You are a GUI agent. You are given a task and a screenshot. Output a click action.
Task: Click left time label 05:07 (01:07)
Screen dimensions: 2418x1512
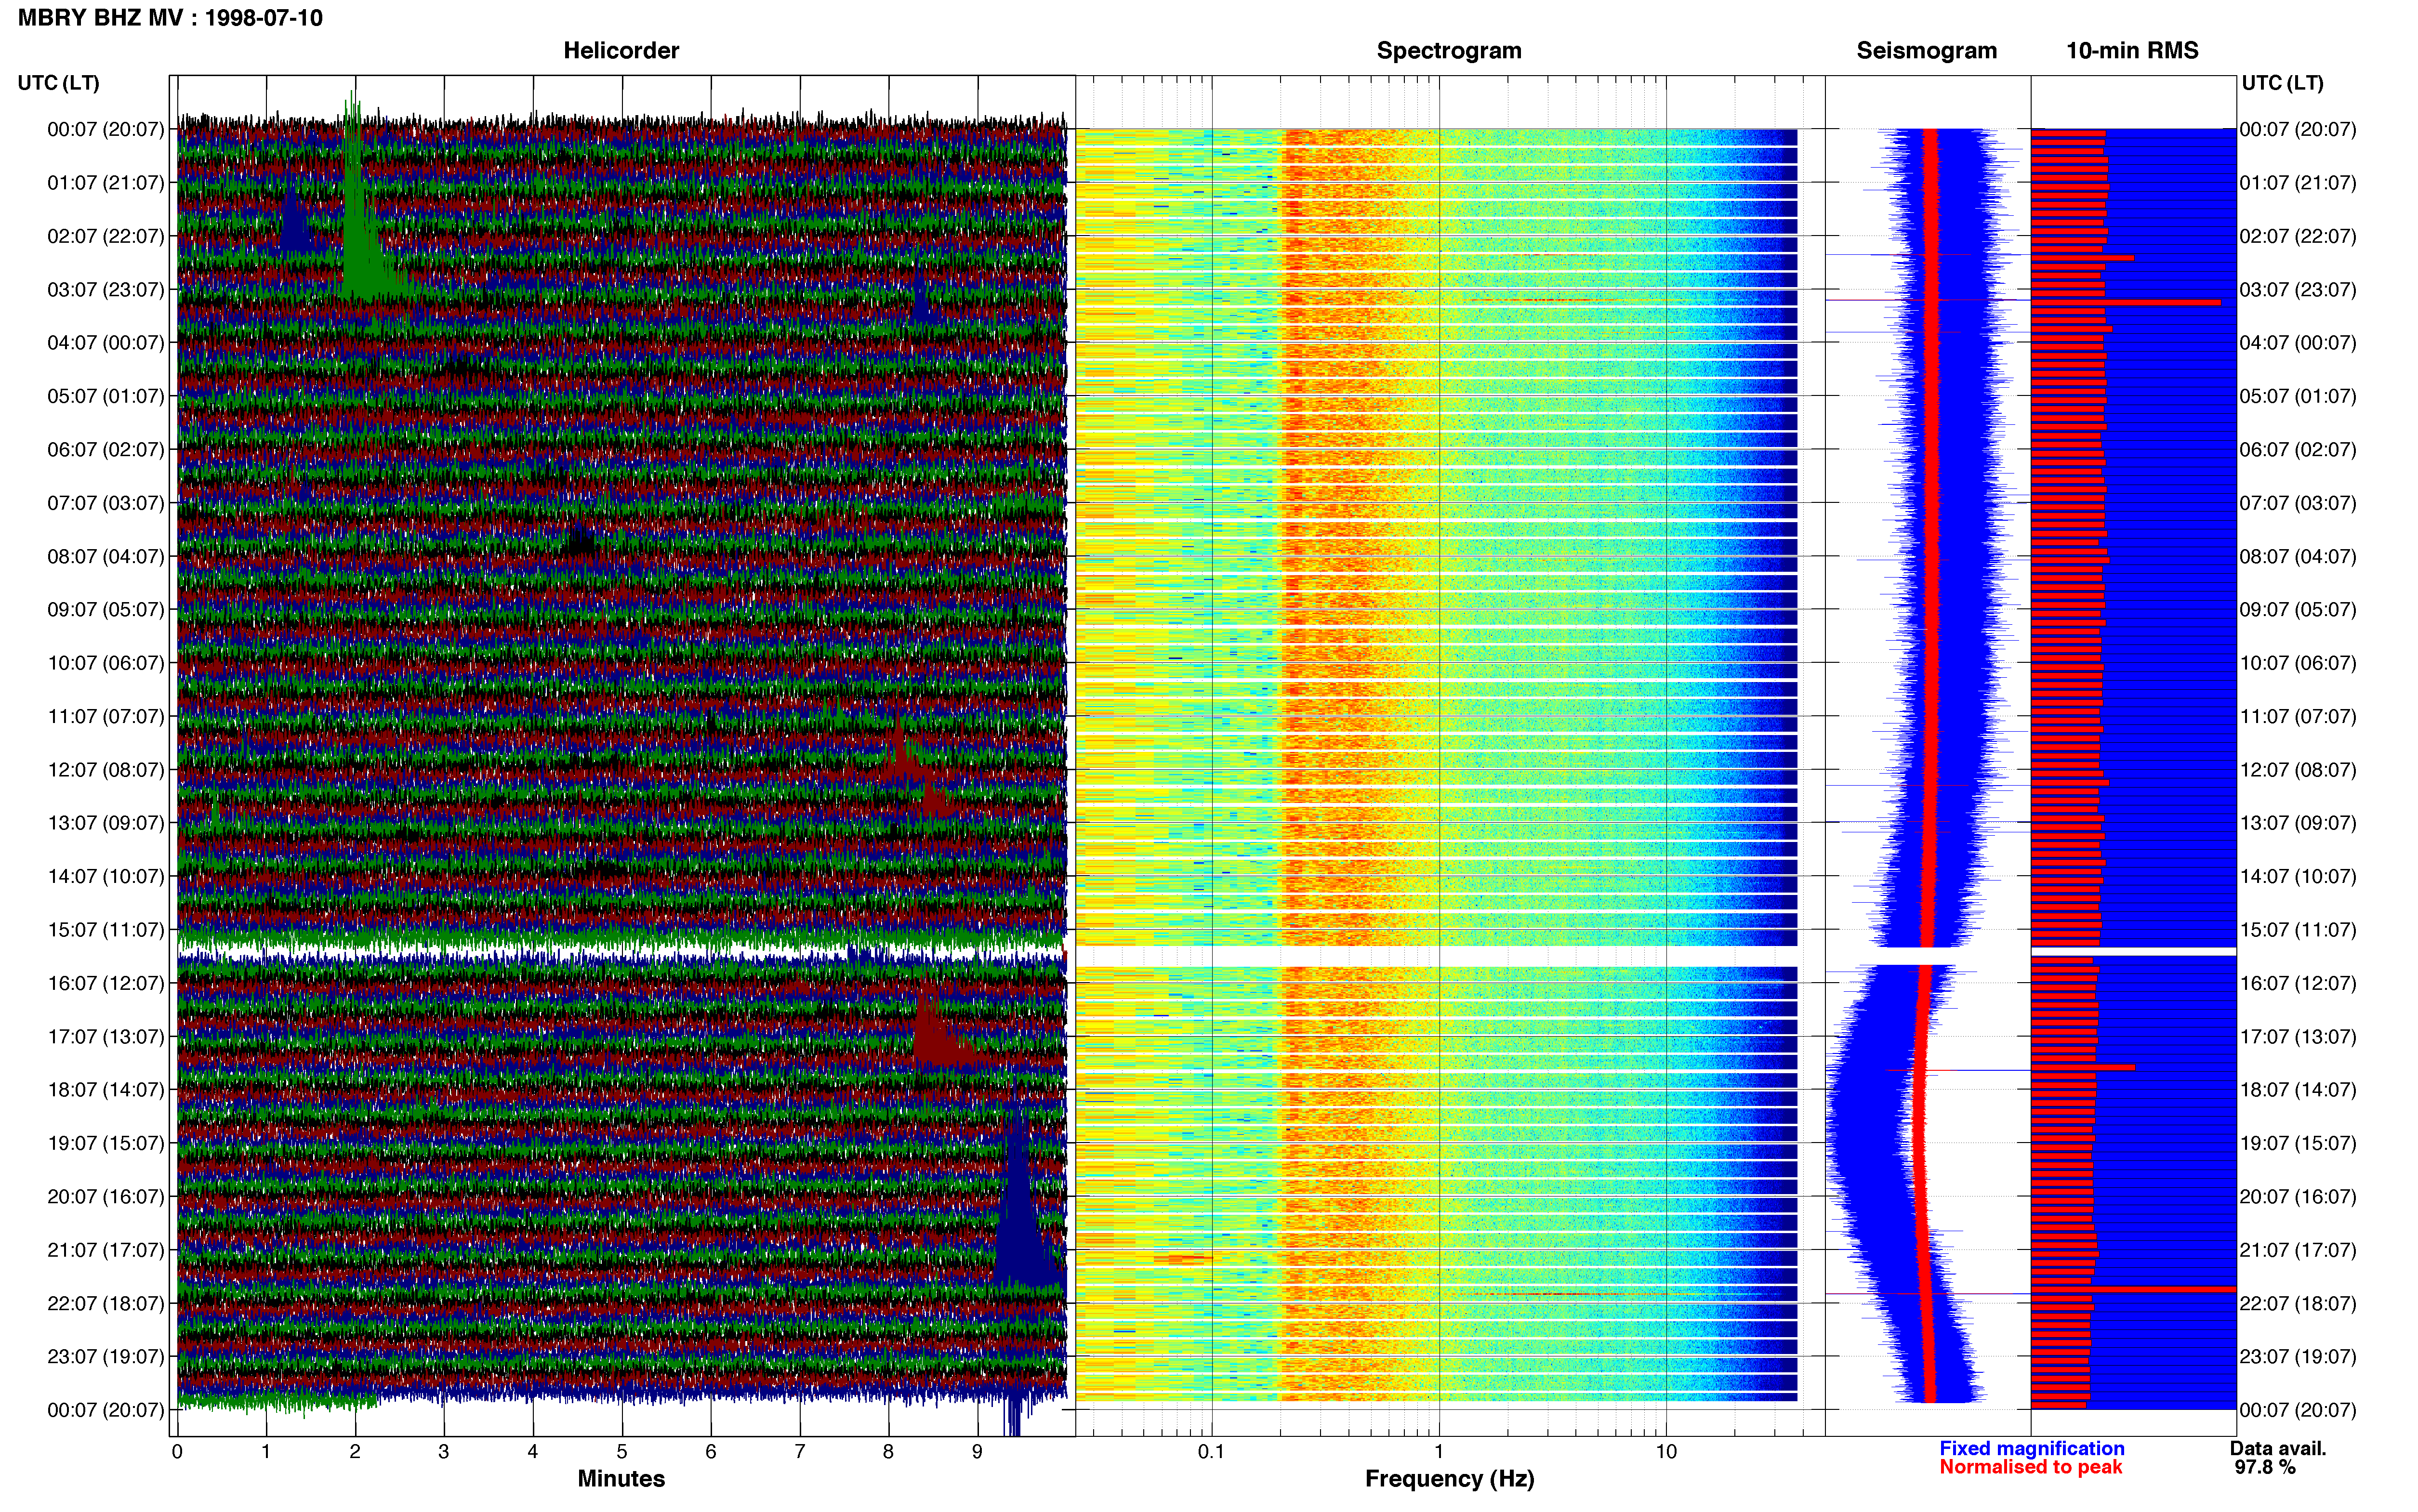click(106, 396)
